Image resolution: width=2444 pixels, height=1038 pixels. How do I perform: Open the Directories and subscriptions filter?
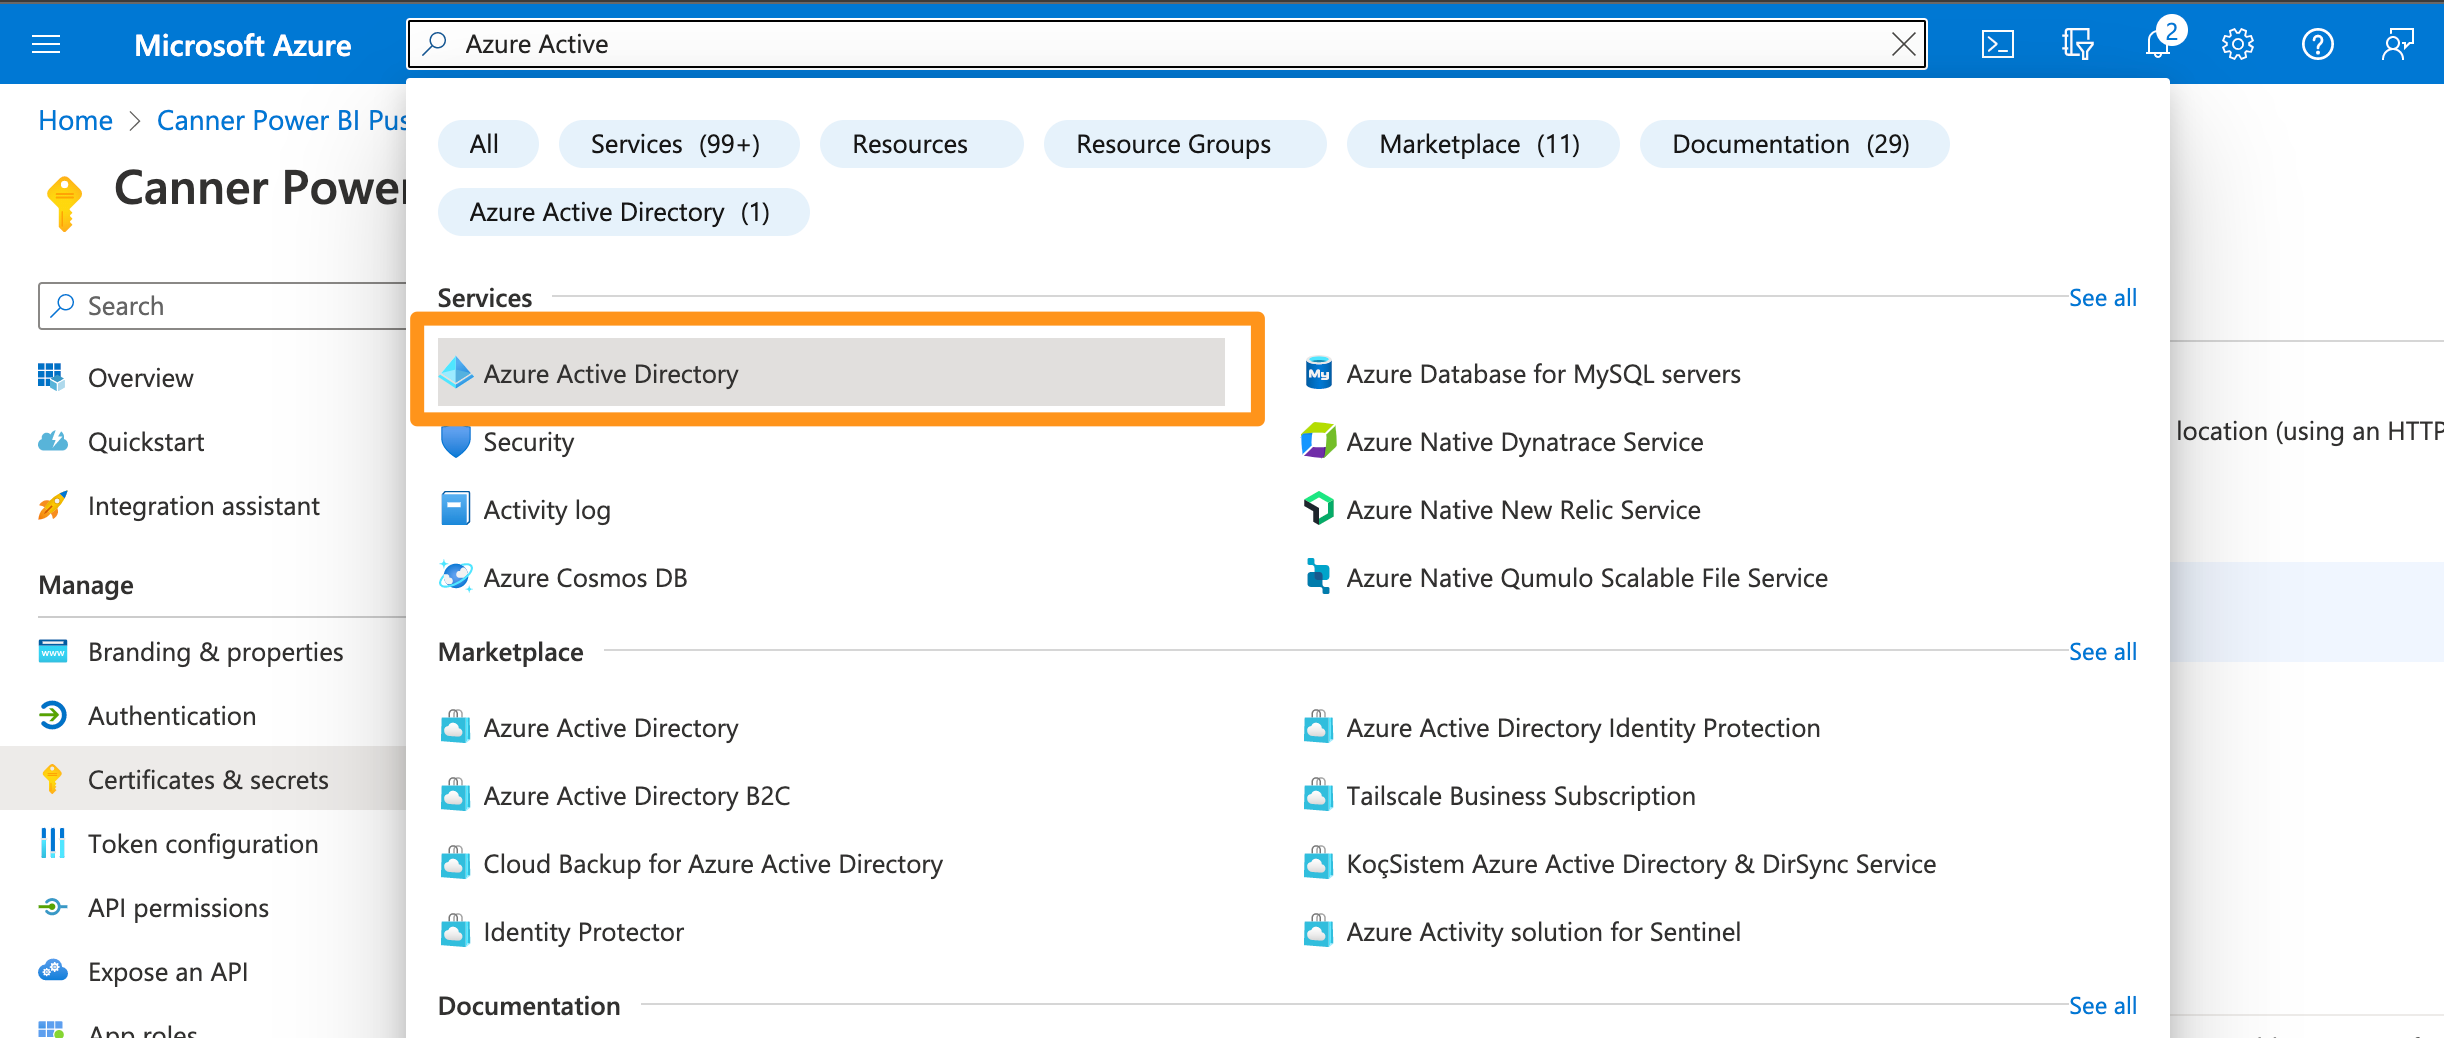tap(2077, 44)
